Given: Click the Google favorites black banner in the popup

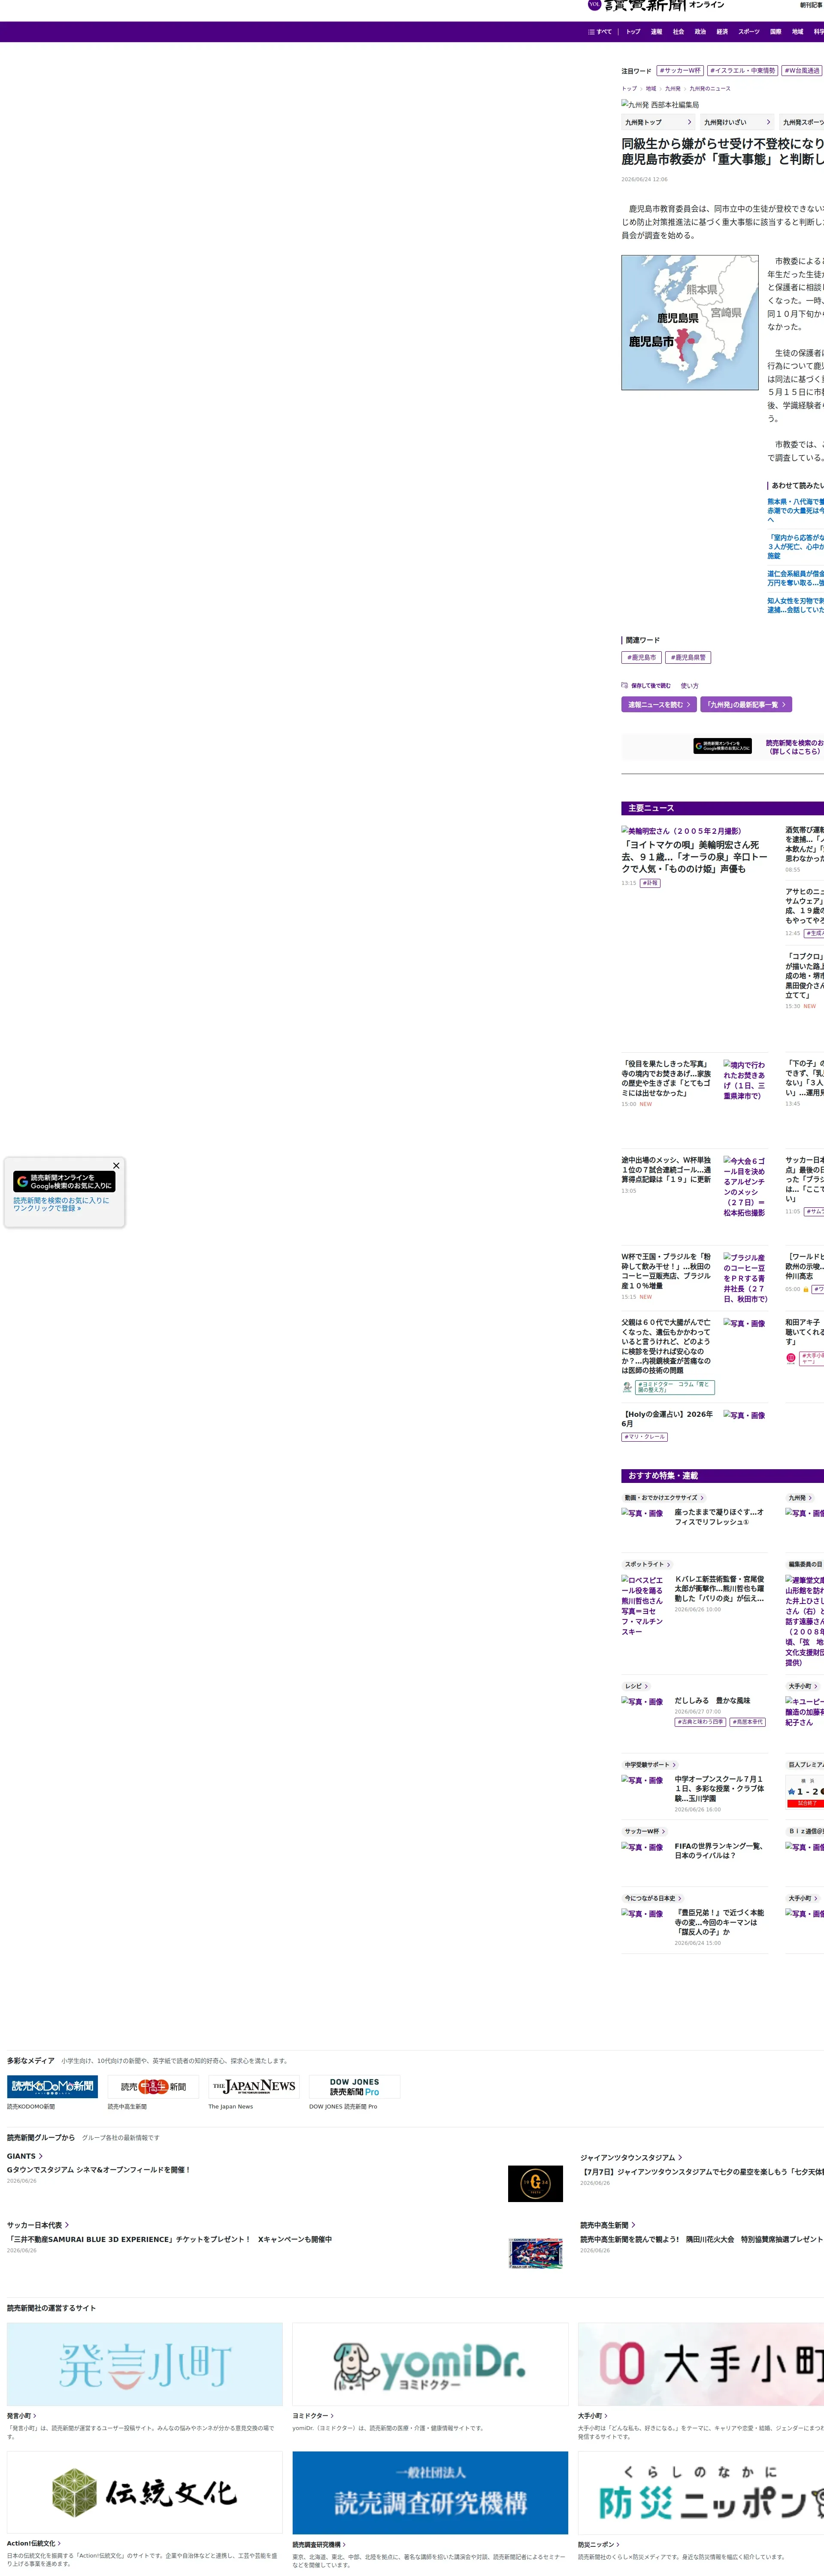Looking at the screenshot, I should [64, 1182].
